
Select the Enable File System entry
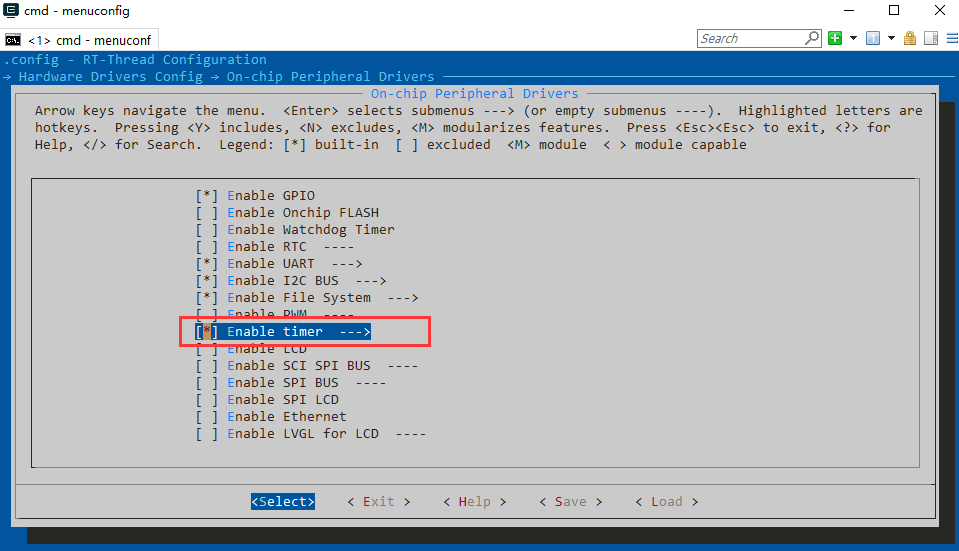(x=322, y=298)
